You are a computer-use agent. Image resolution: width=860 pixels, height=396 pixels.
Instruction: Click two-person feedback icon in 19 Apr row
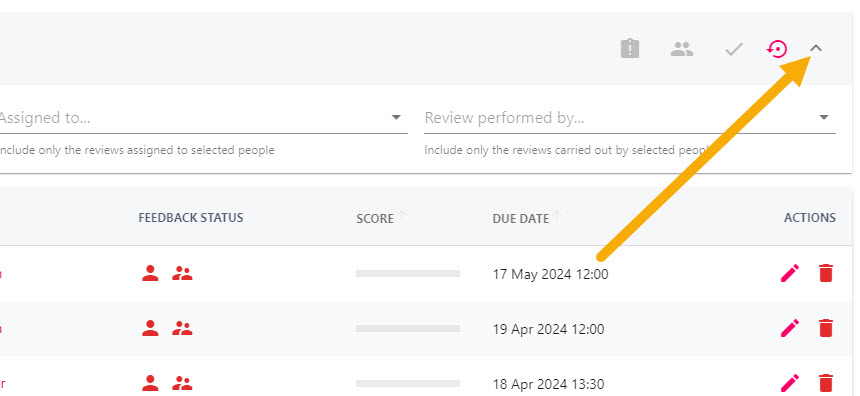click(x=182, y=328)
